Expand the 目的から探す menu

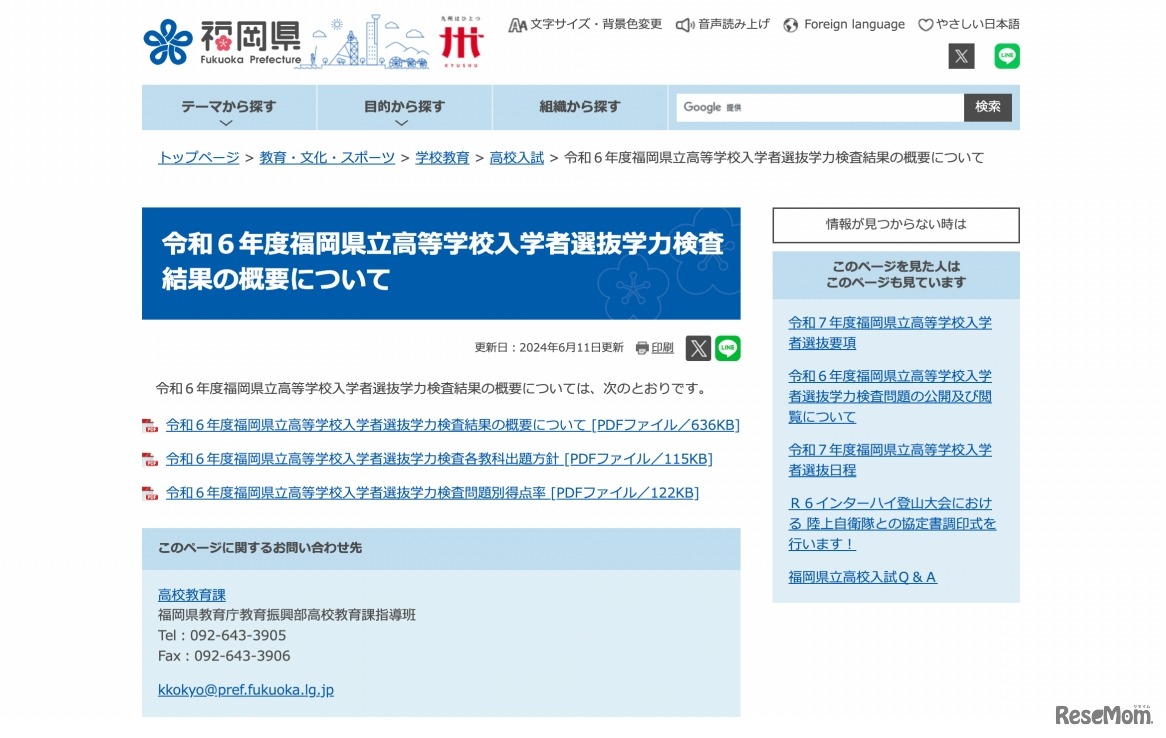pos(404,108)
